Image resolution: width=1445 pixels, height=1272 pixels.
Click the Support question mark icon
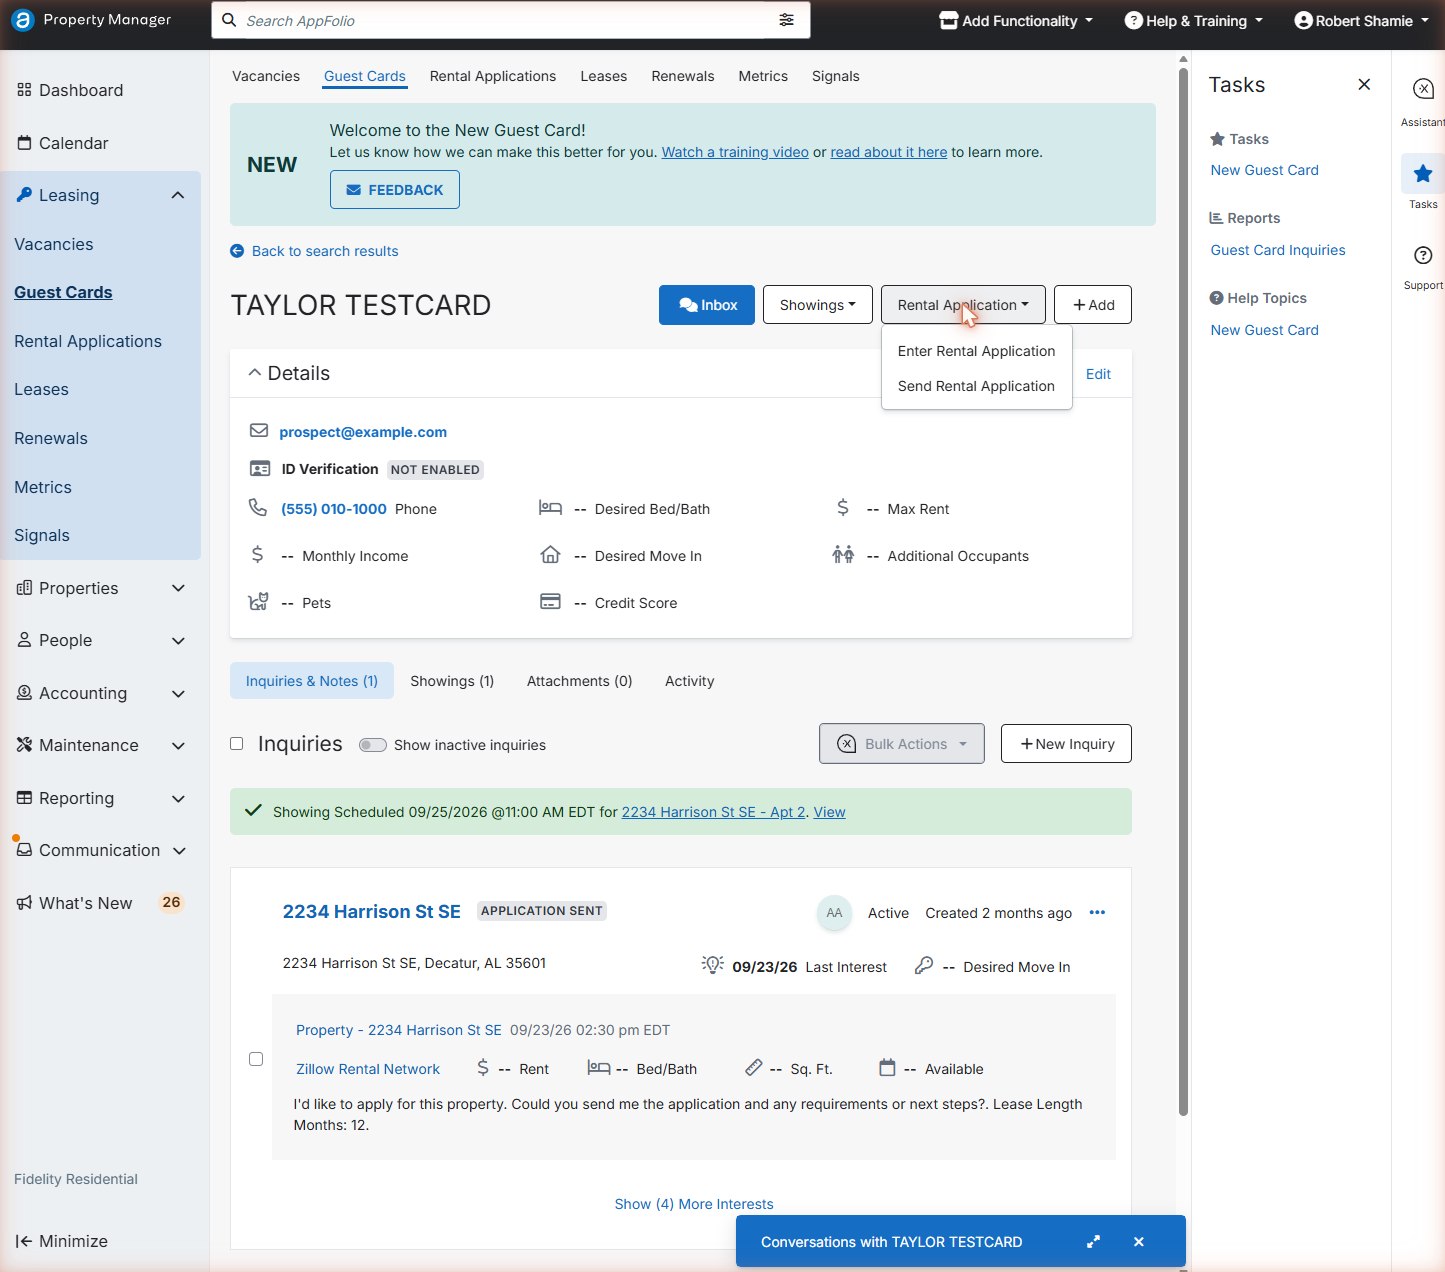click(x=1423, y=255)
